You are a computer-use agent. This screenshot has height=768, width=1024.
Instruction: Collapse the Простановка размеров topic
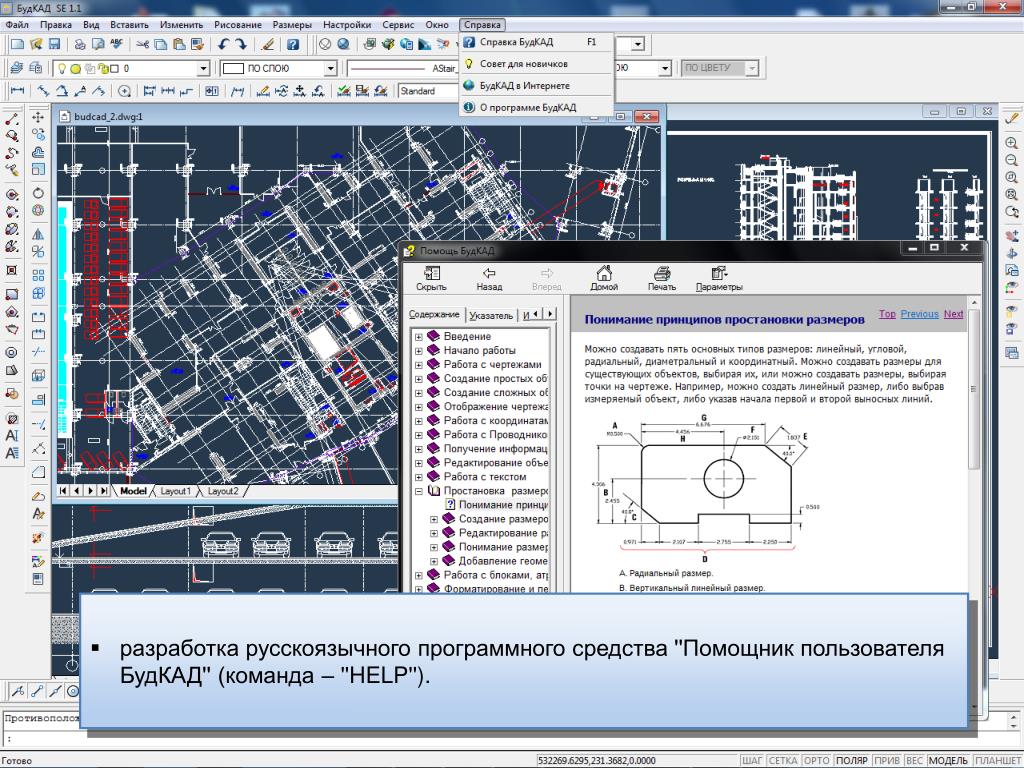click(419, 491)
